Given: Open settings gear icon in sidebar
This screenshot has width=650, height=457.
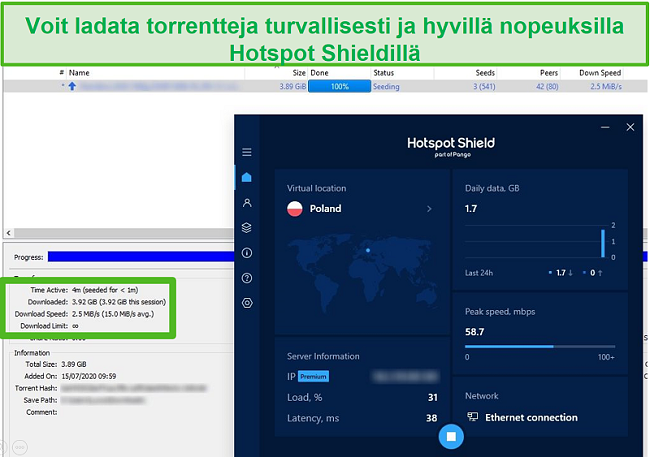Looking at the screenshot, I should pos(247,303).
